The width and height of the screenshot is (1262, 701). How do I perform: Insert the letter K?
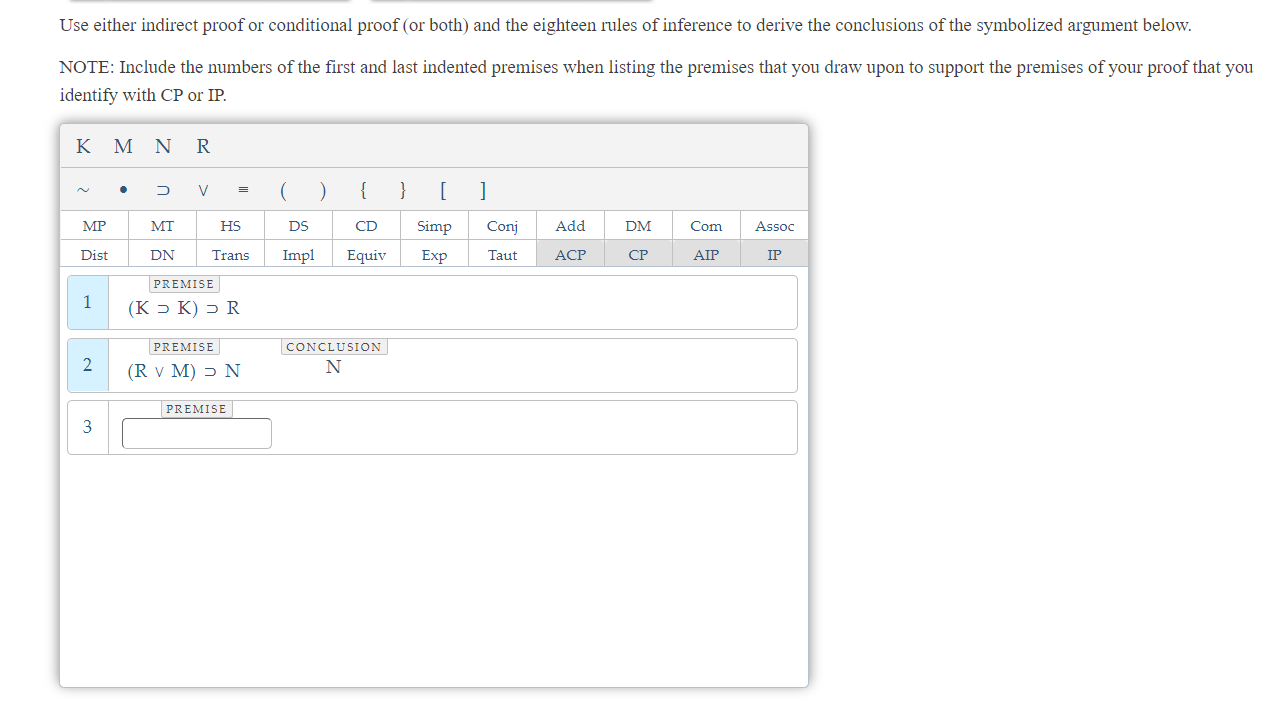click(83, 146)
